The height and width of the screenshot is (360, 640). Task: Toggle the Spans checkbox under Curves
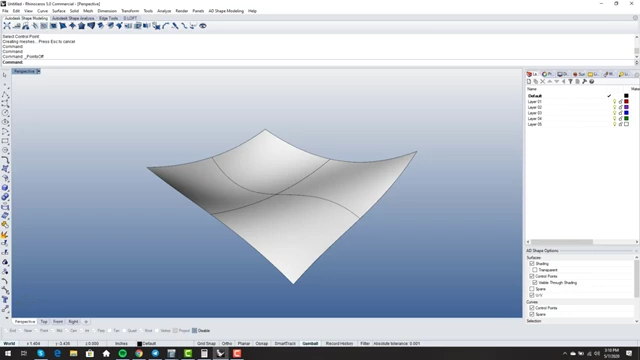point(532,314)
